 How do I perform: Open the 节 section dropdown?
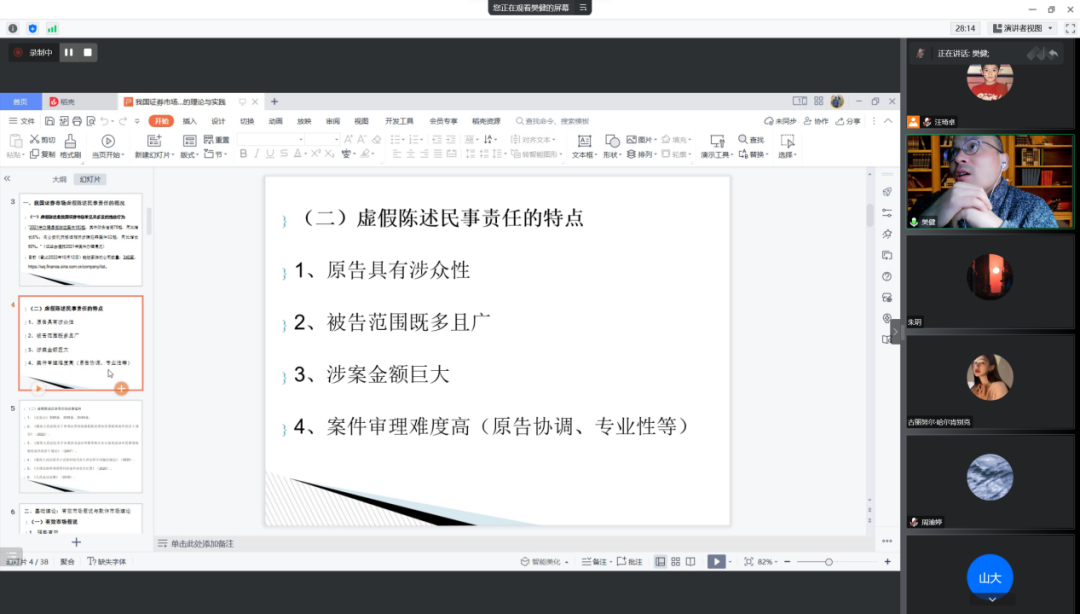coord(214,154)
